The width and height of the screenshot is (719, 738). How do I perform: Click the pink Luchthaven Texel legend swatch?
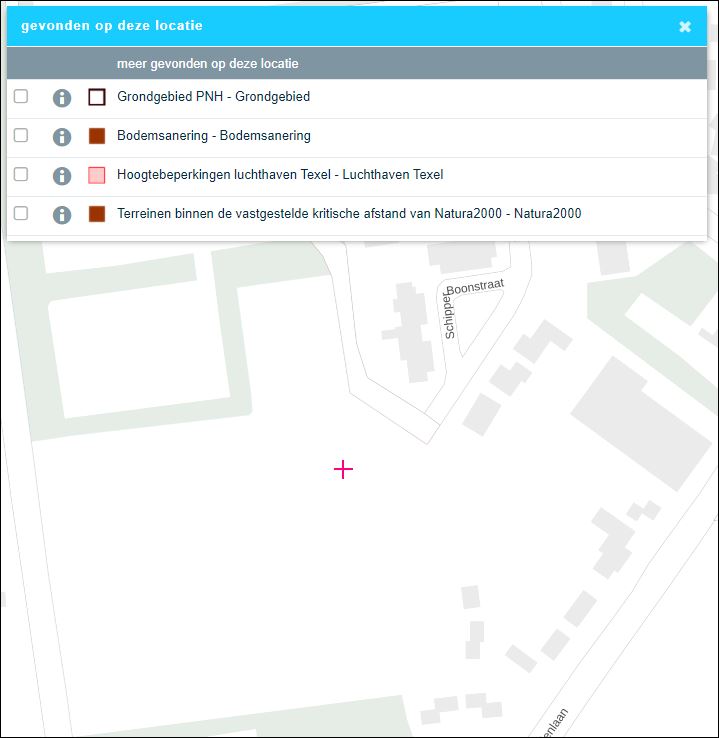point(97,175)
